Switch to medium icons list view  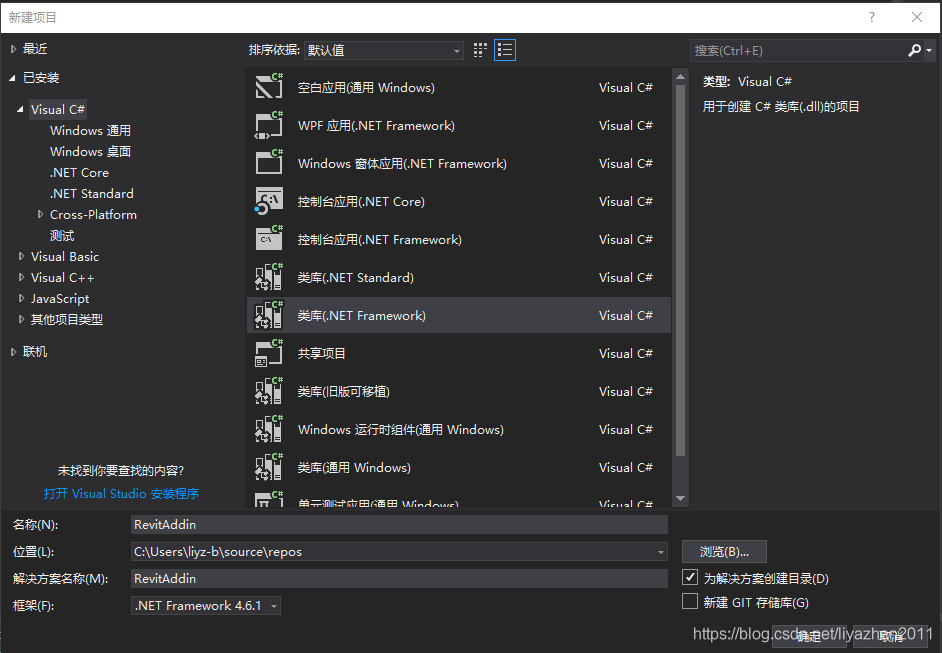pos(505,50)
